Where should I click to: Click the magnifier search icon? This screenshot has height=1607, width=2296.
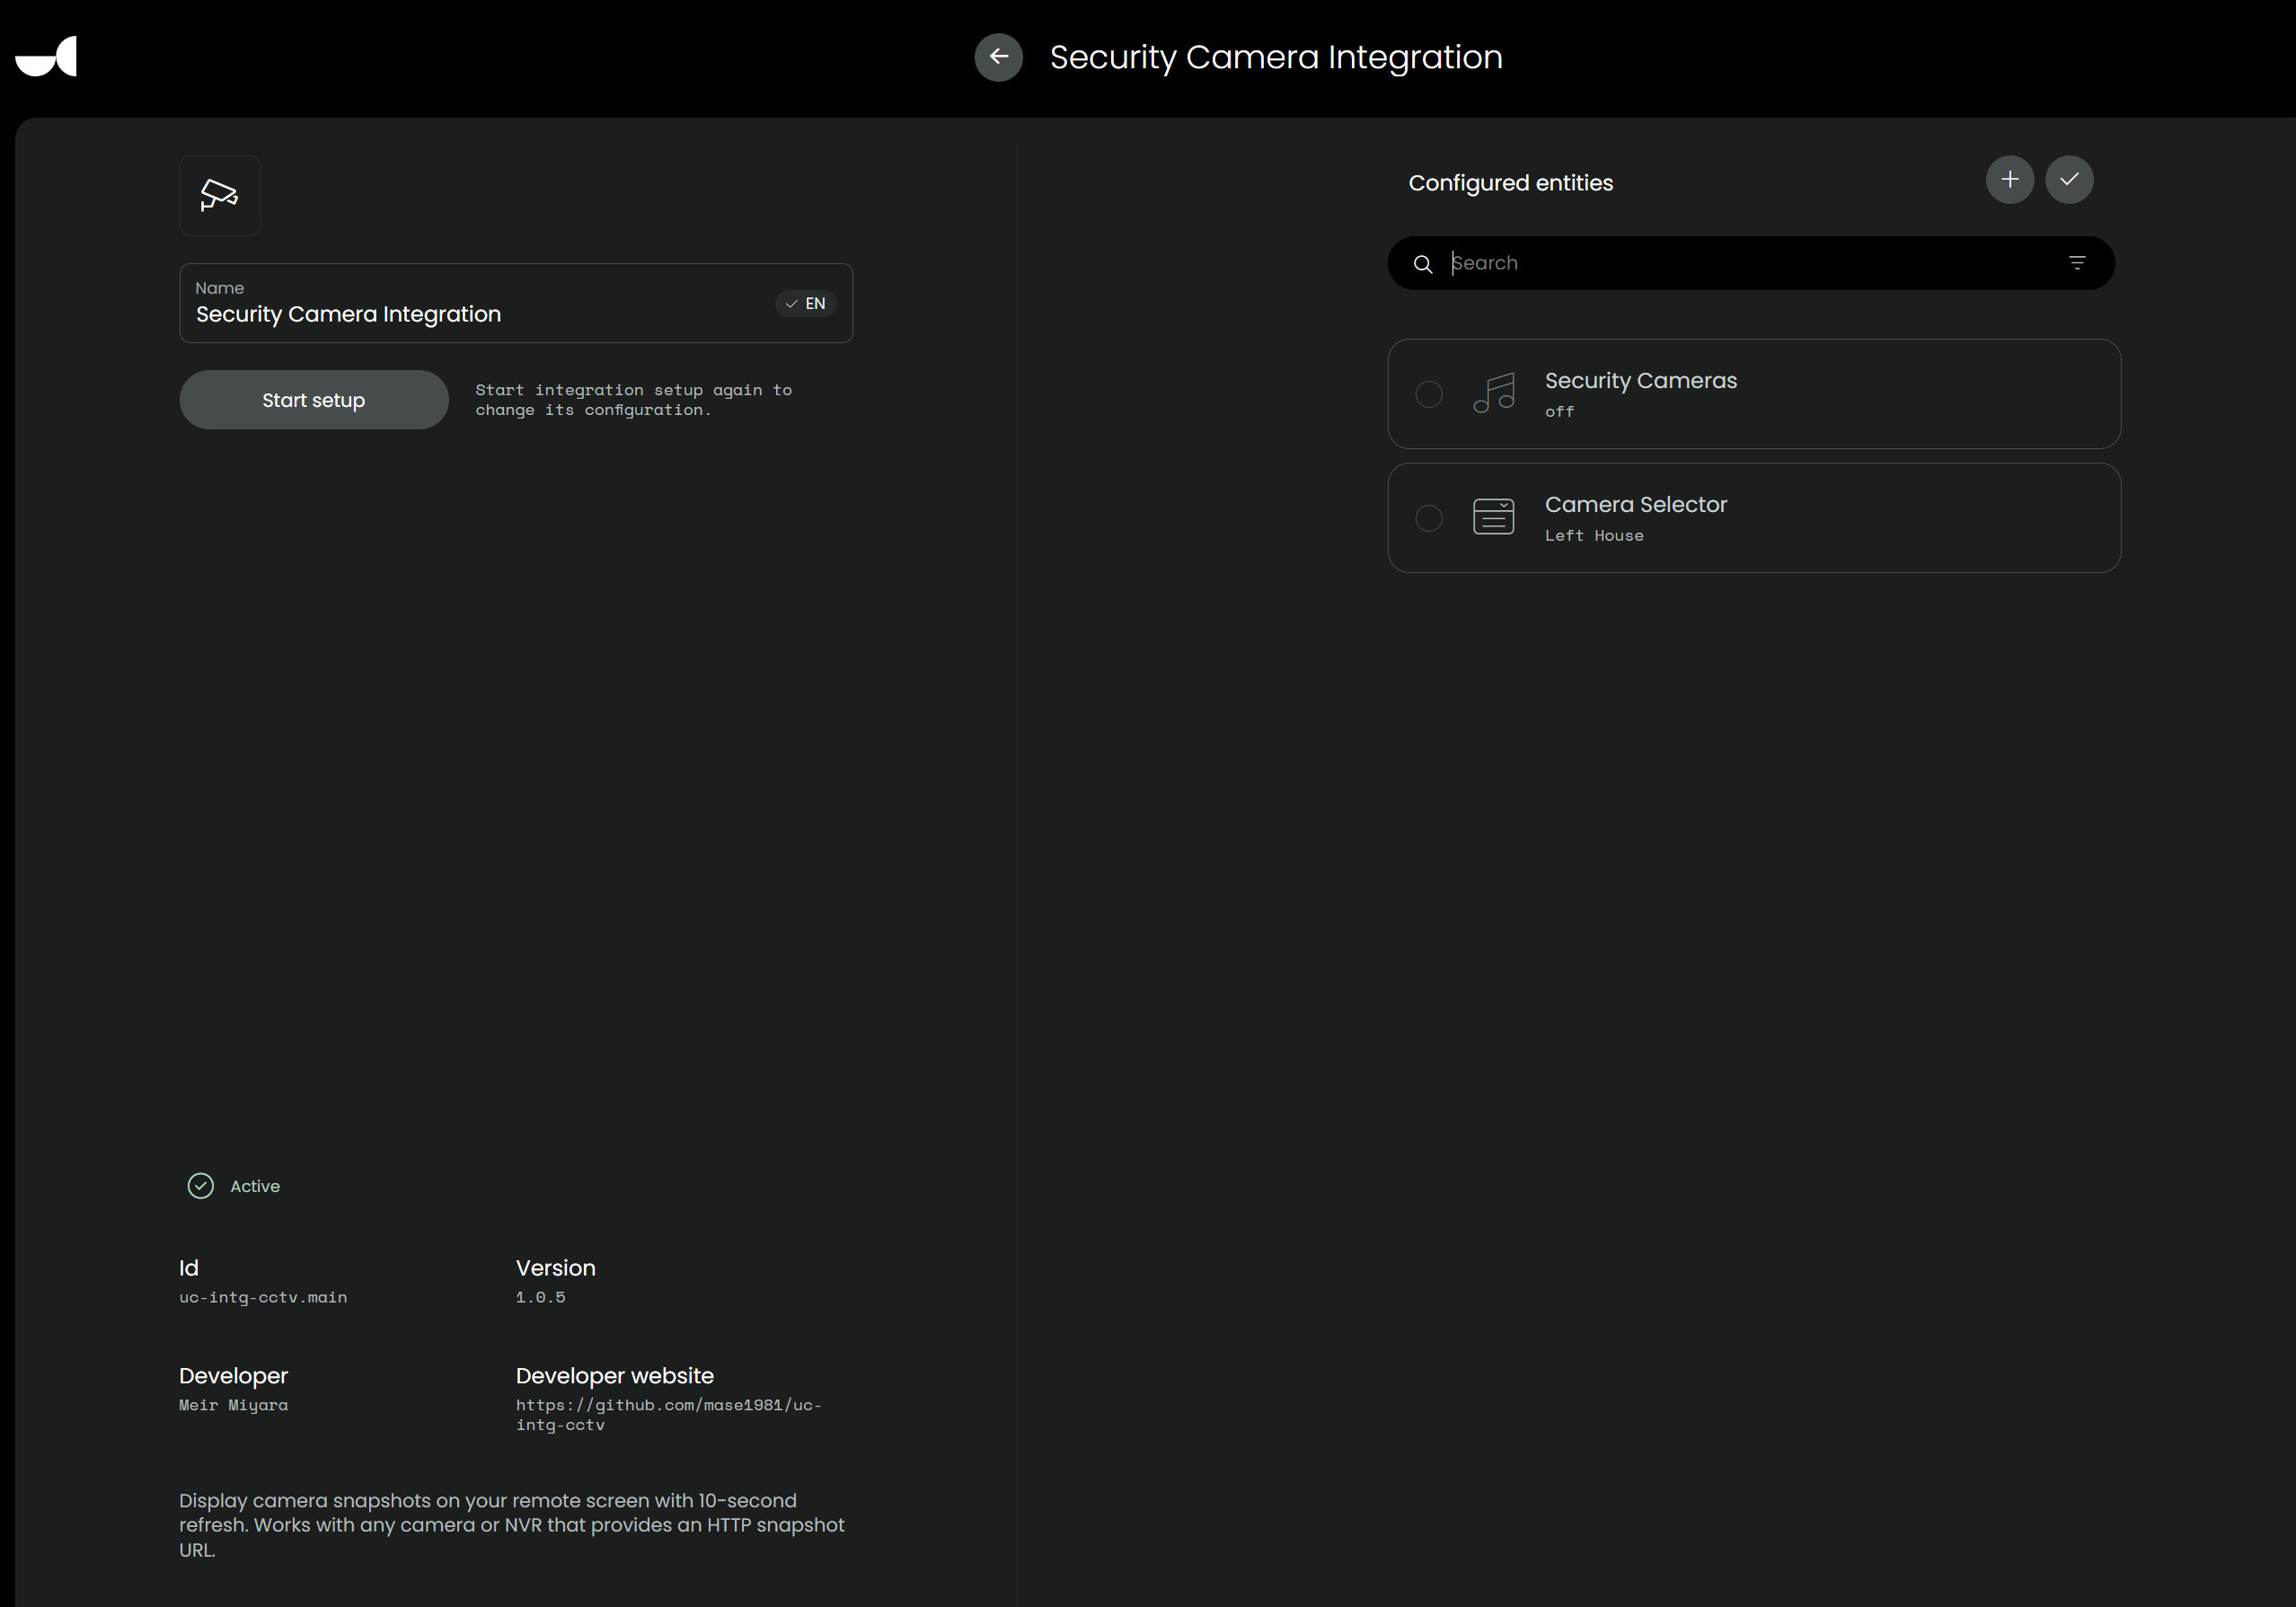1422,264
